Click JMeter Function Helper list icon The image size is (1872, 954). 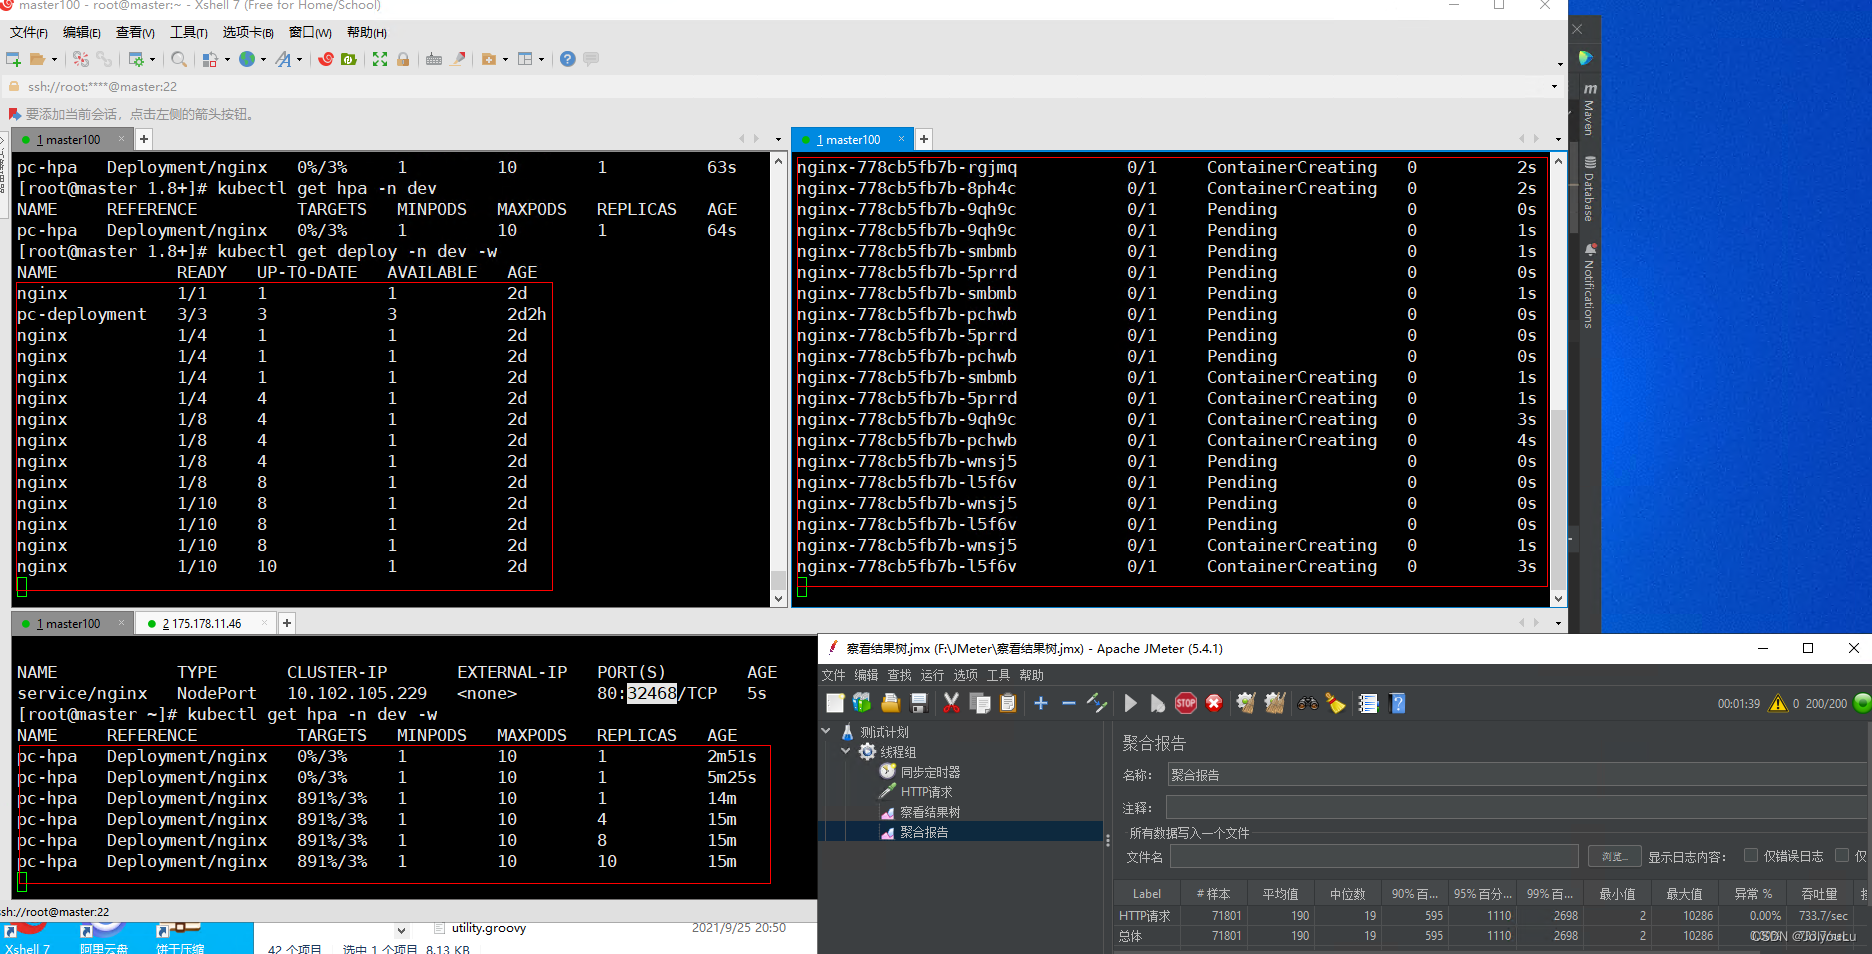pos(1369,703)
